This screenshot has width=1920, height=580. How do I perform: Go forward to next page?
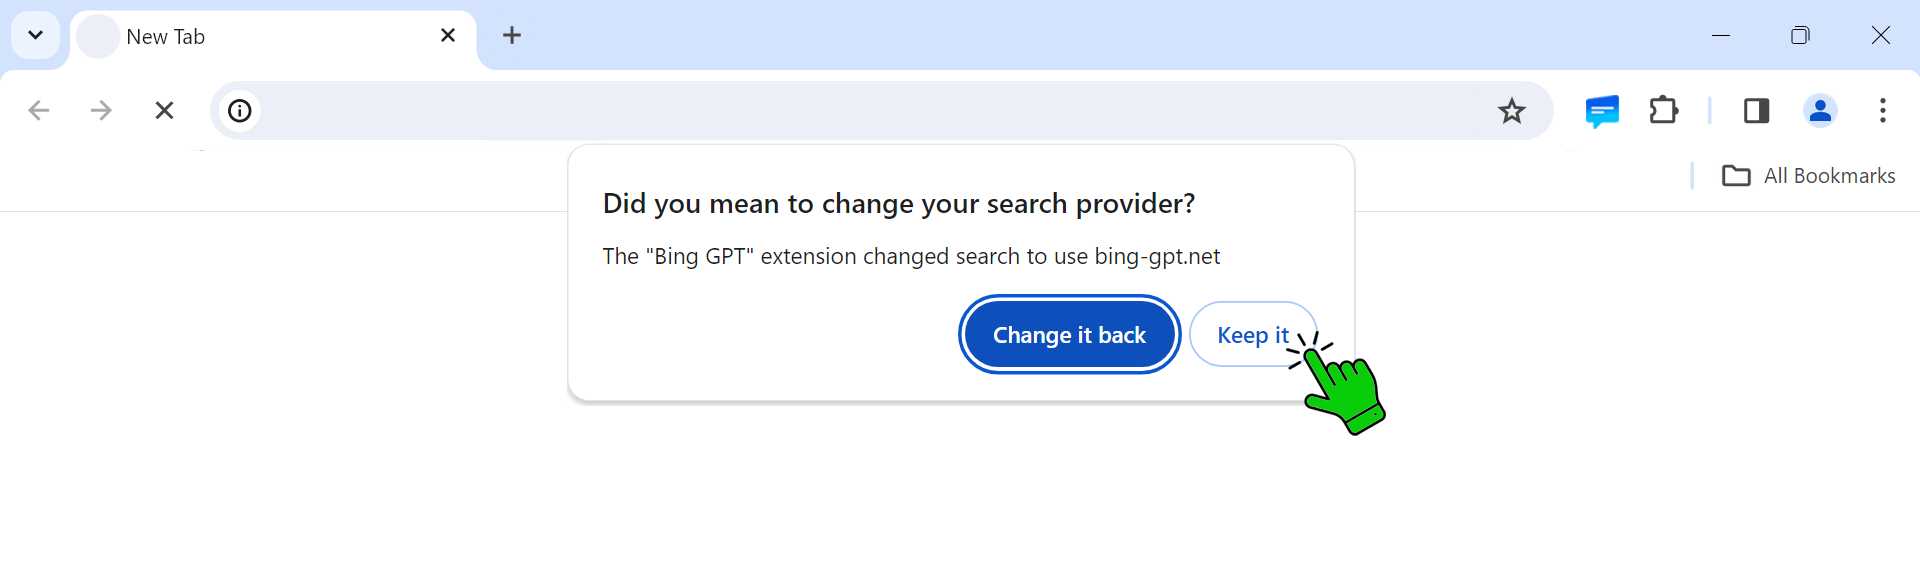point(101,111)
